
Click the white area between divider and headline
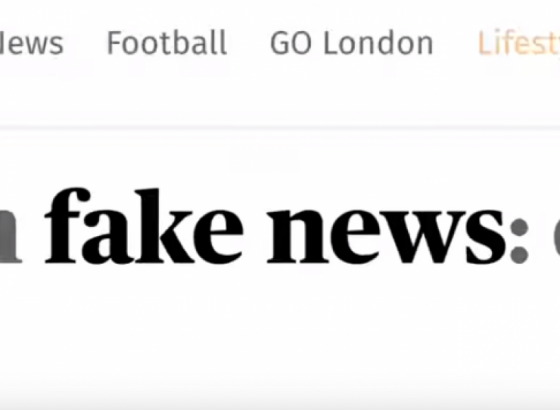coord(280,157)
